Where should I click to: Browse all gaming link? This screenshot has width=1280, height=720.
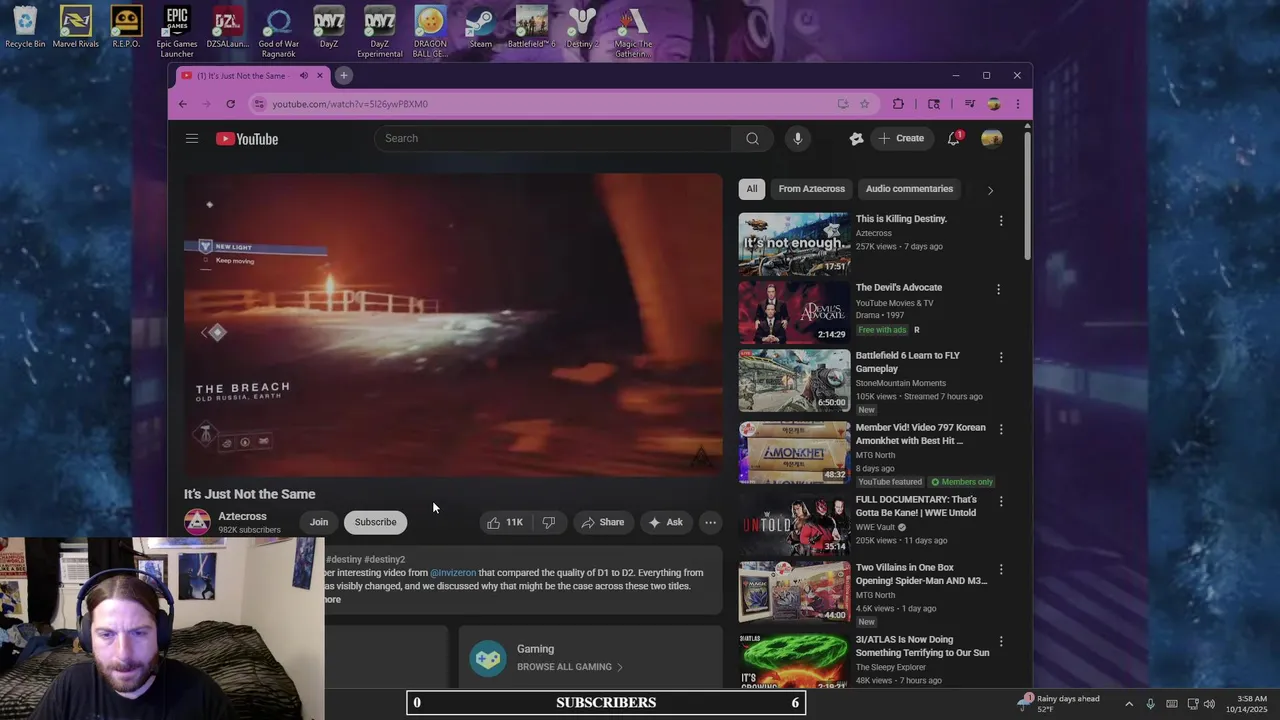click(570, 667)
